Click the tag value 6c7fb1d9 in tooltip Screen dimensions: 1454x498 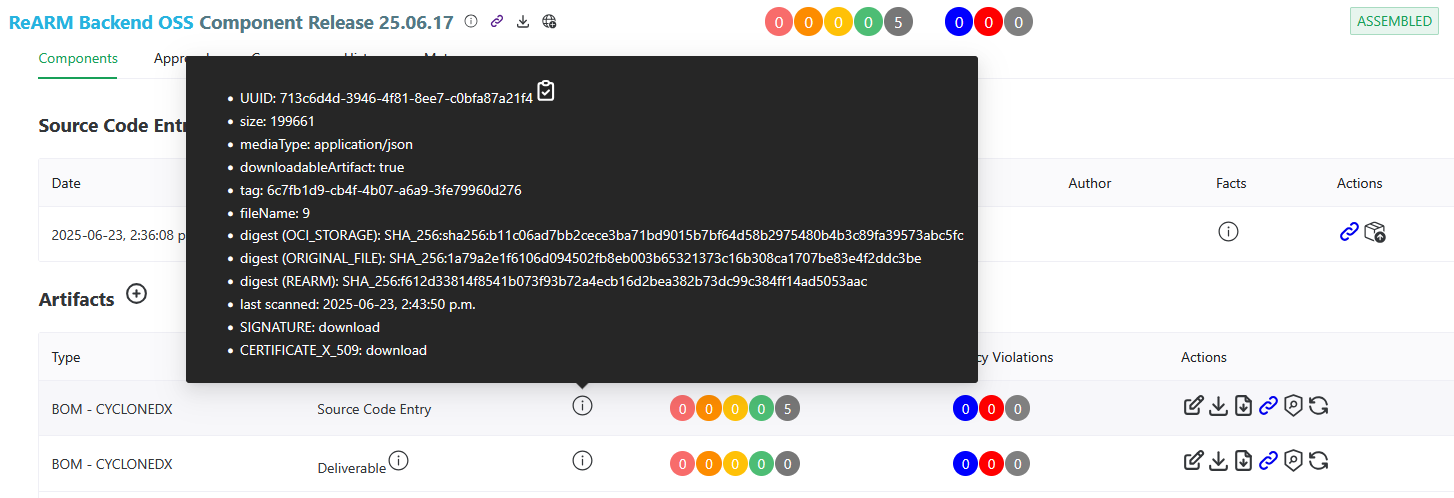[394, 190]
